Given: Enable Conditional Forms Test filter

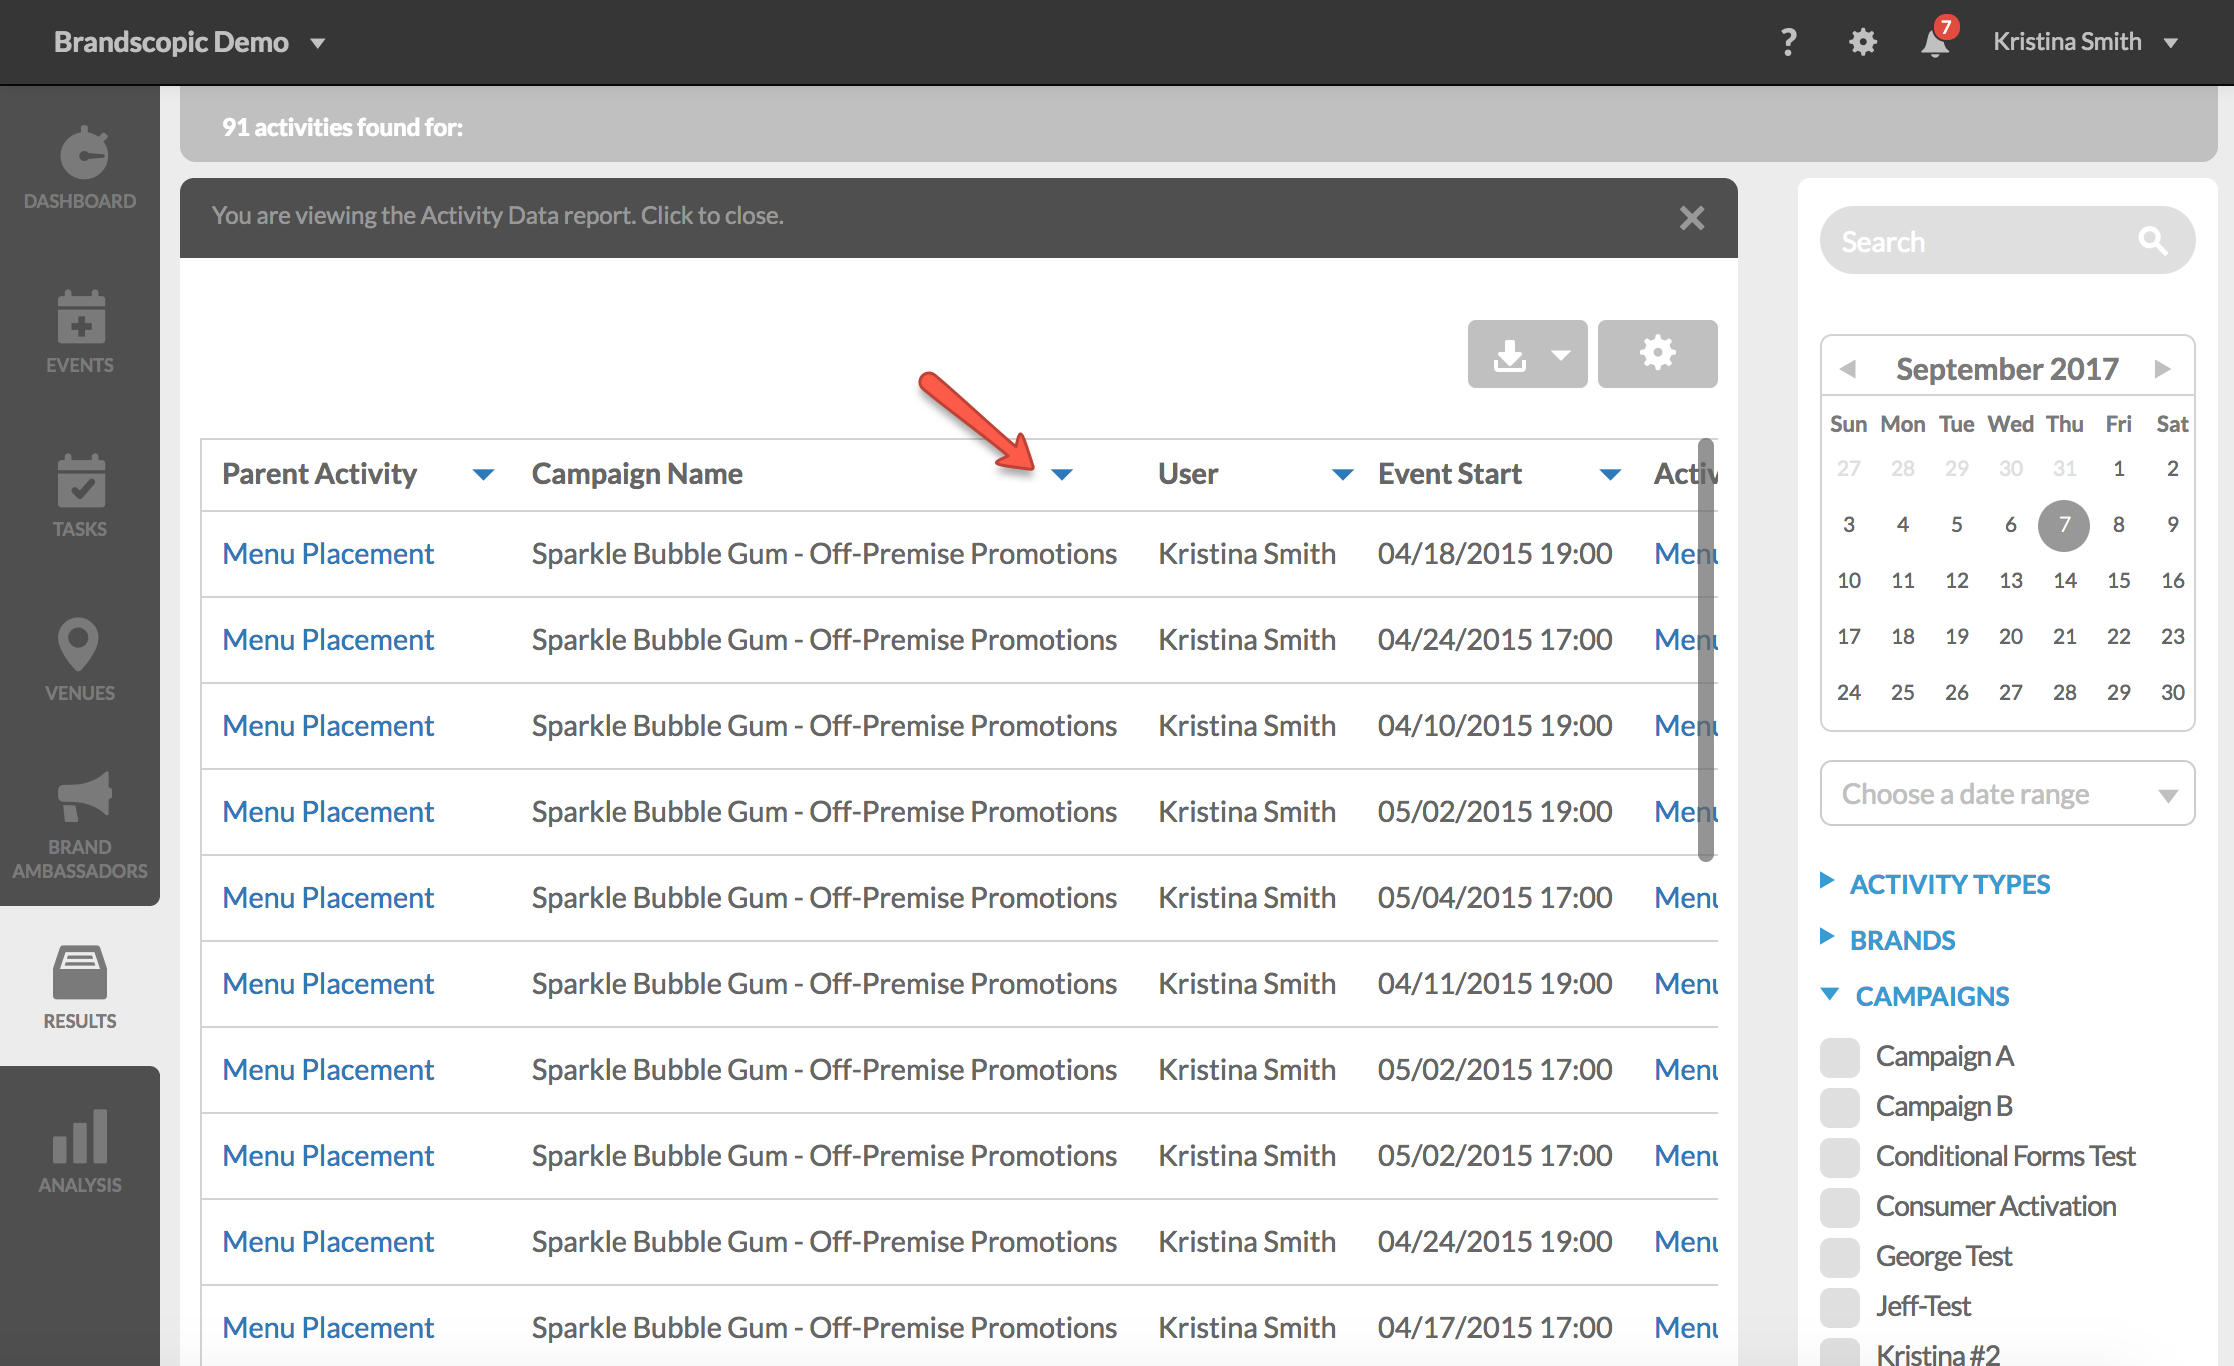Looking at the screenshot, I should pos(1839,1157).
